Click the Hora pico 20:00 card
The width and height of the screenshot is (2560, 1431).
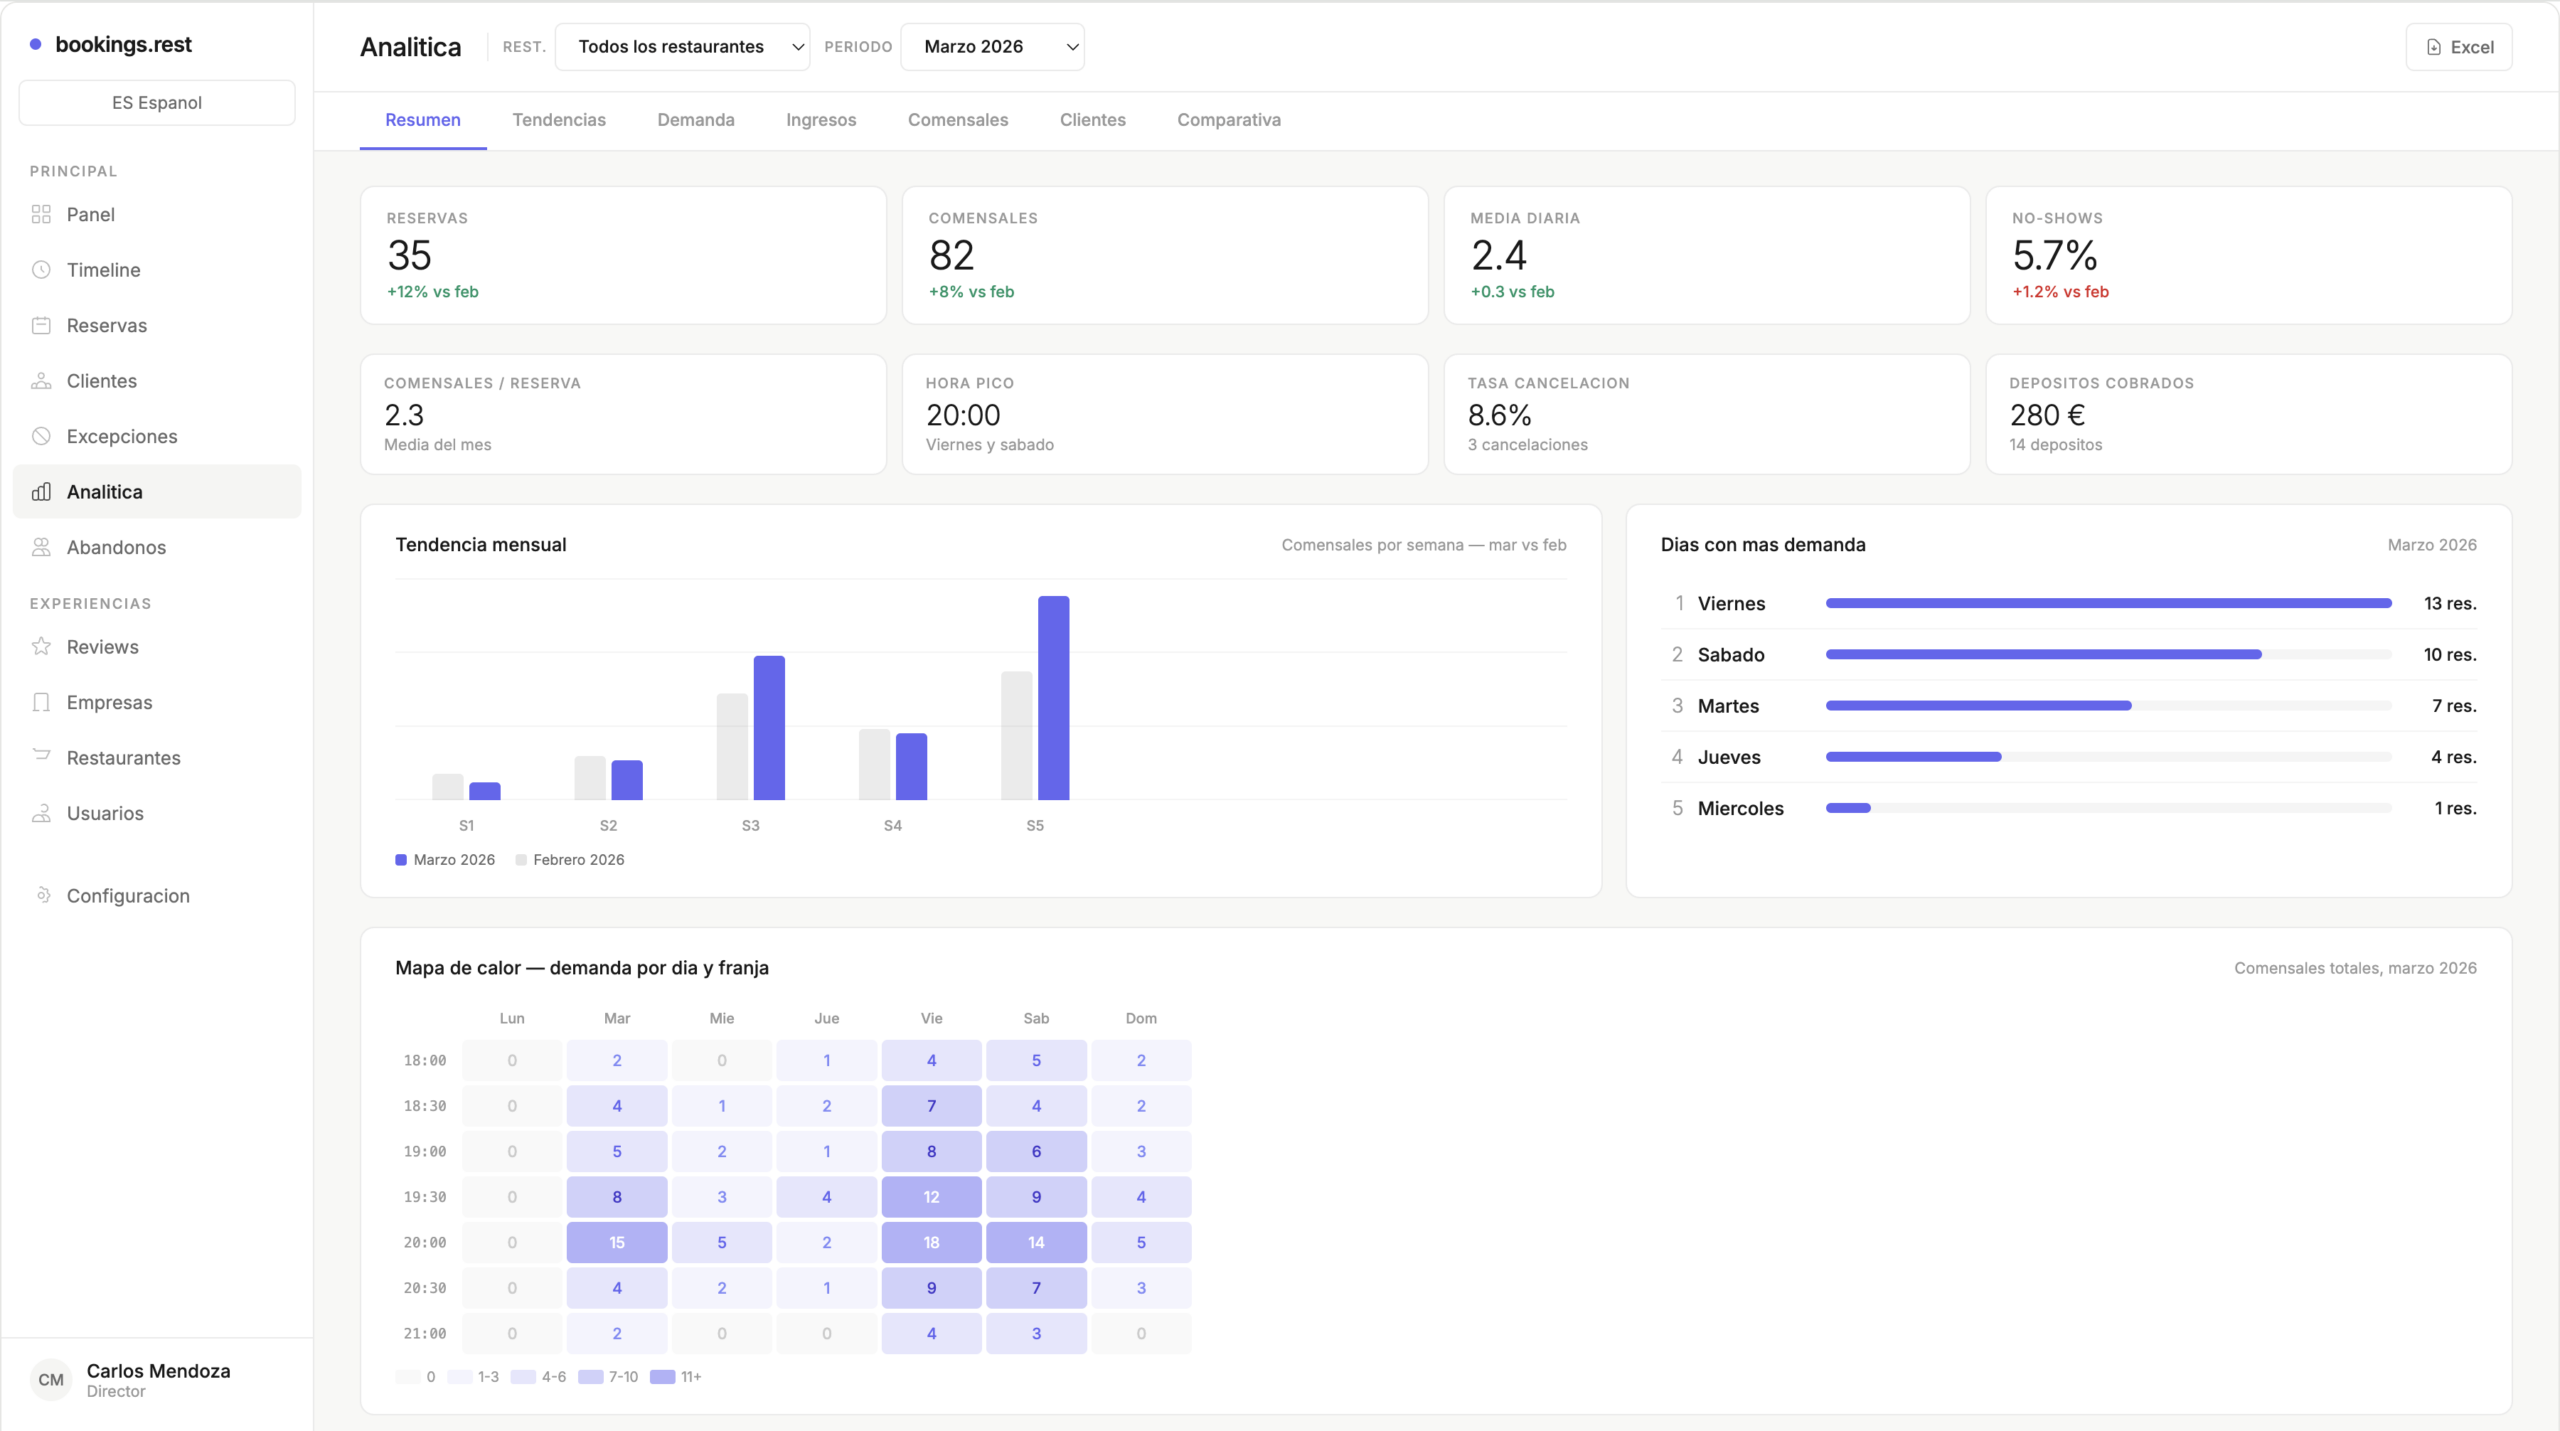click(x=1165, y=414)
